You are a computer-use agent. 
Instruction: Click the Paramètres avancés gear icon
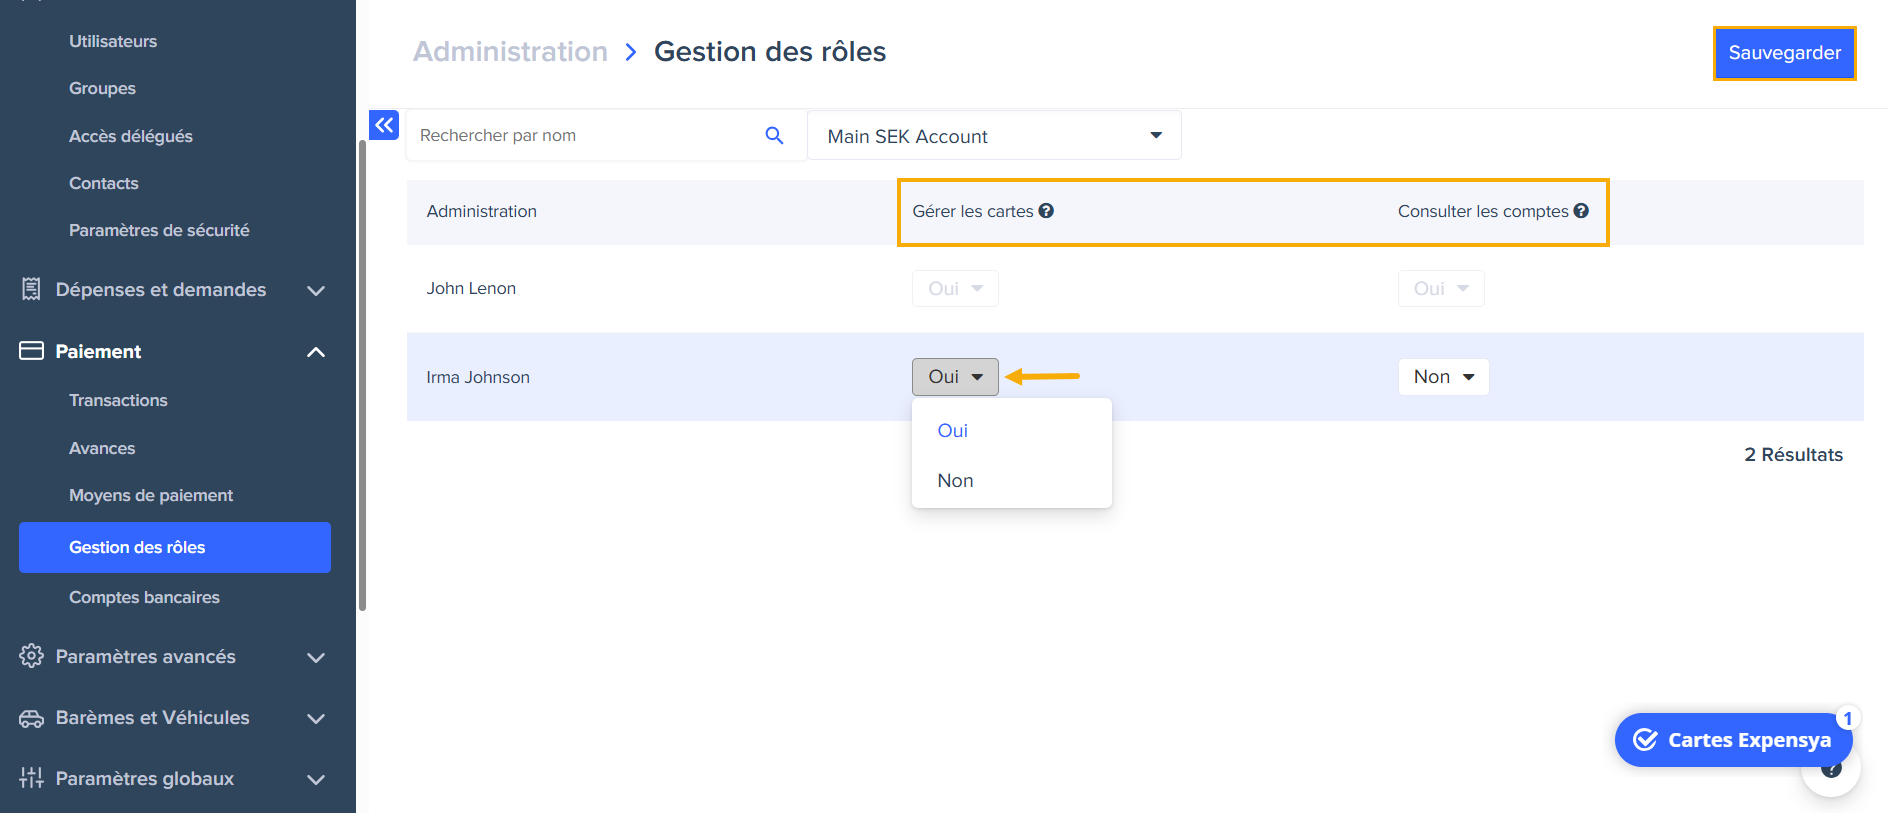click(x=31, y=656)
